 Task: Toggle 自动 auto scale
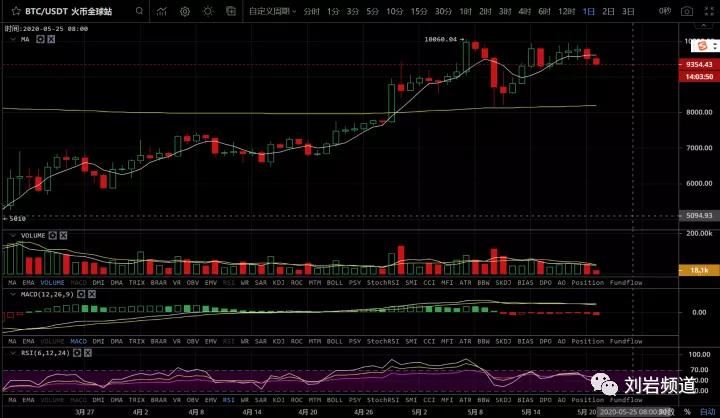(x=708, y=412)
